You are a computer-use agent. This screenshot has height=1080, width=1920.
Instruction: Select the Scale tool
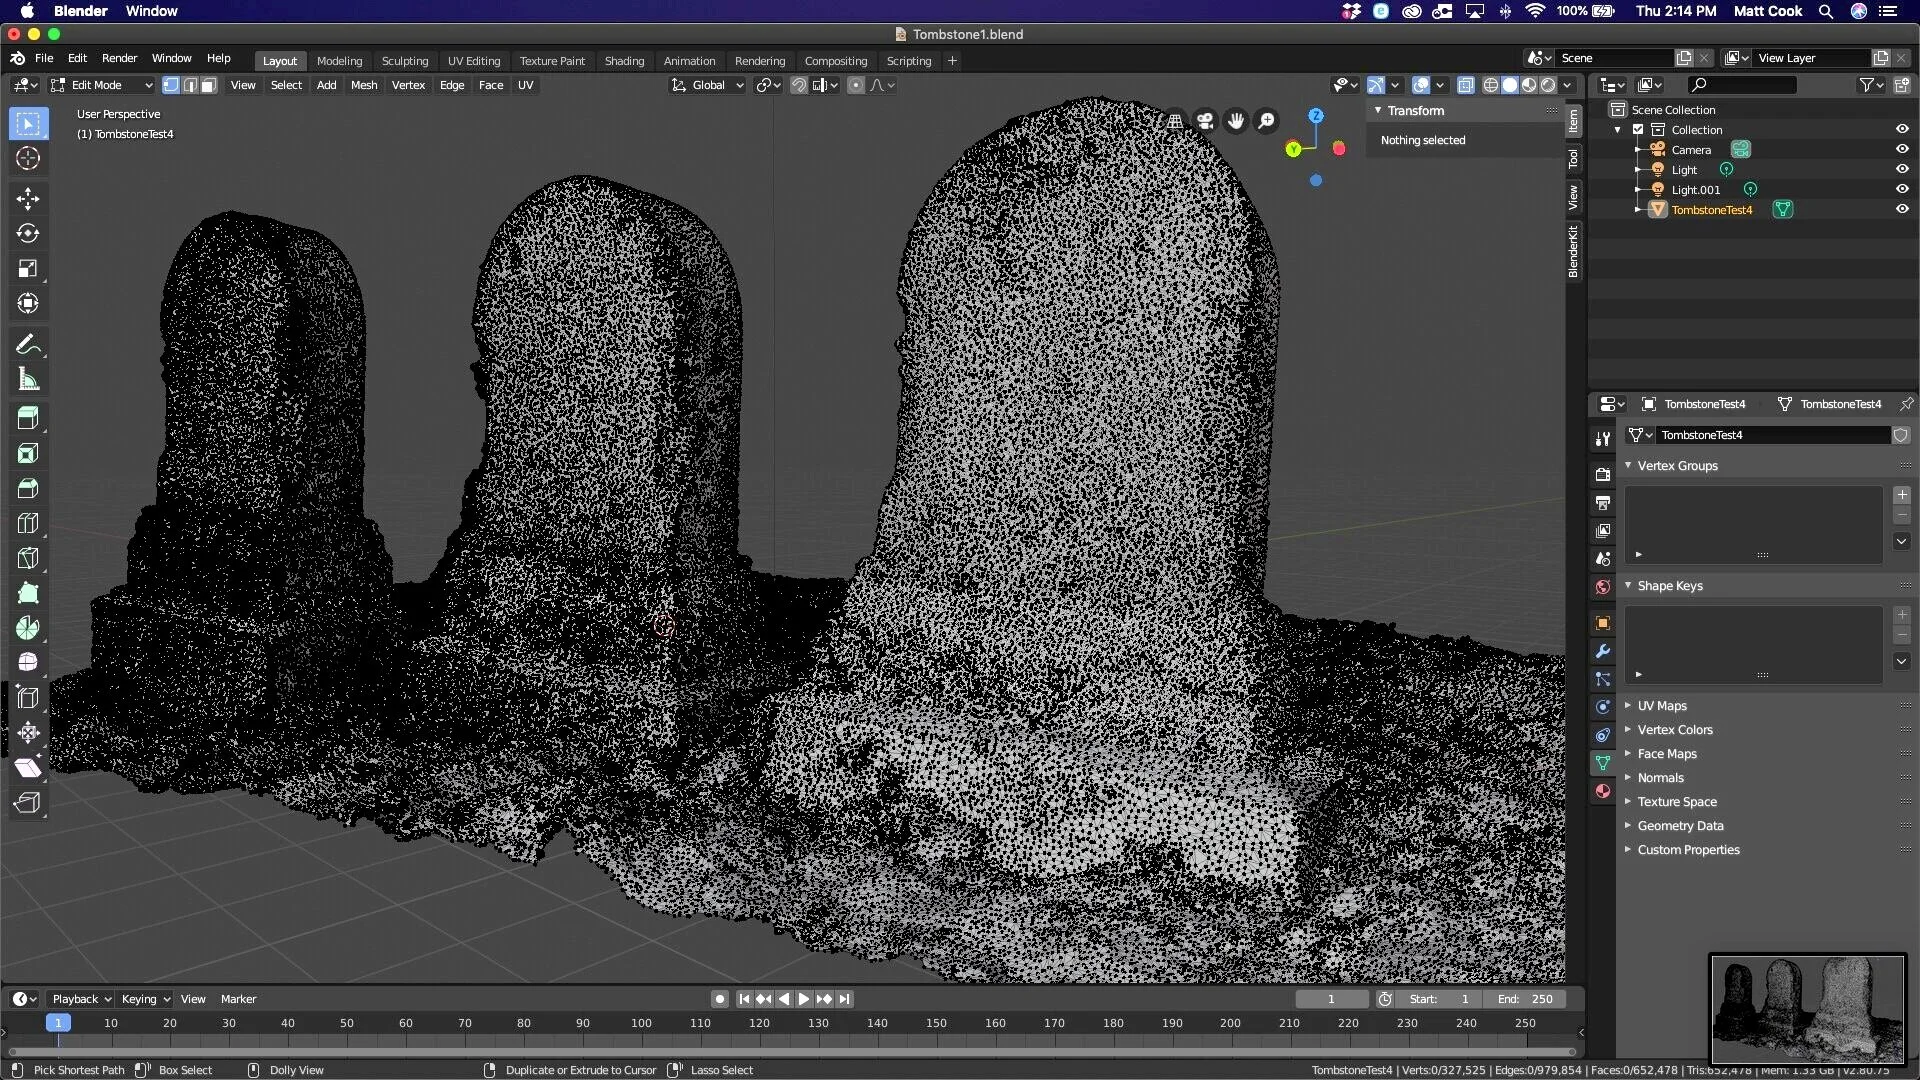(28, 268)
